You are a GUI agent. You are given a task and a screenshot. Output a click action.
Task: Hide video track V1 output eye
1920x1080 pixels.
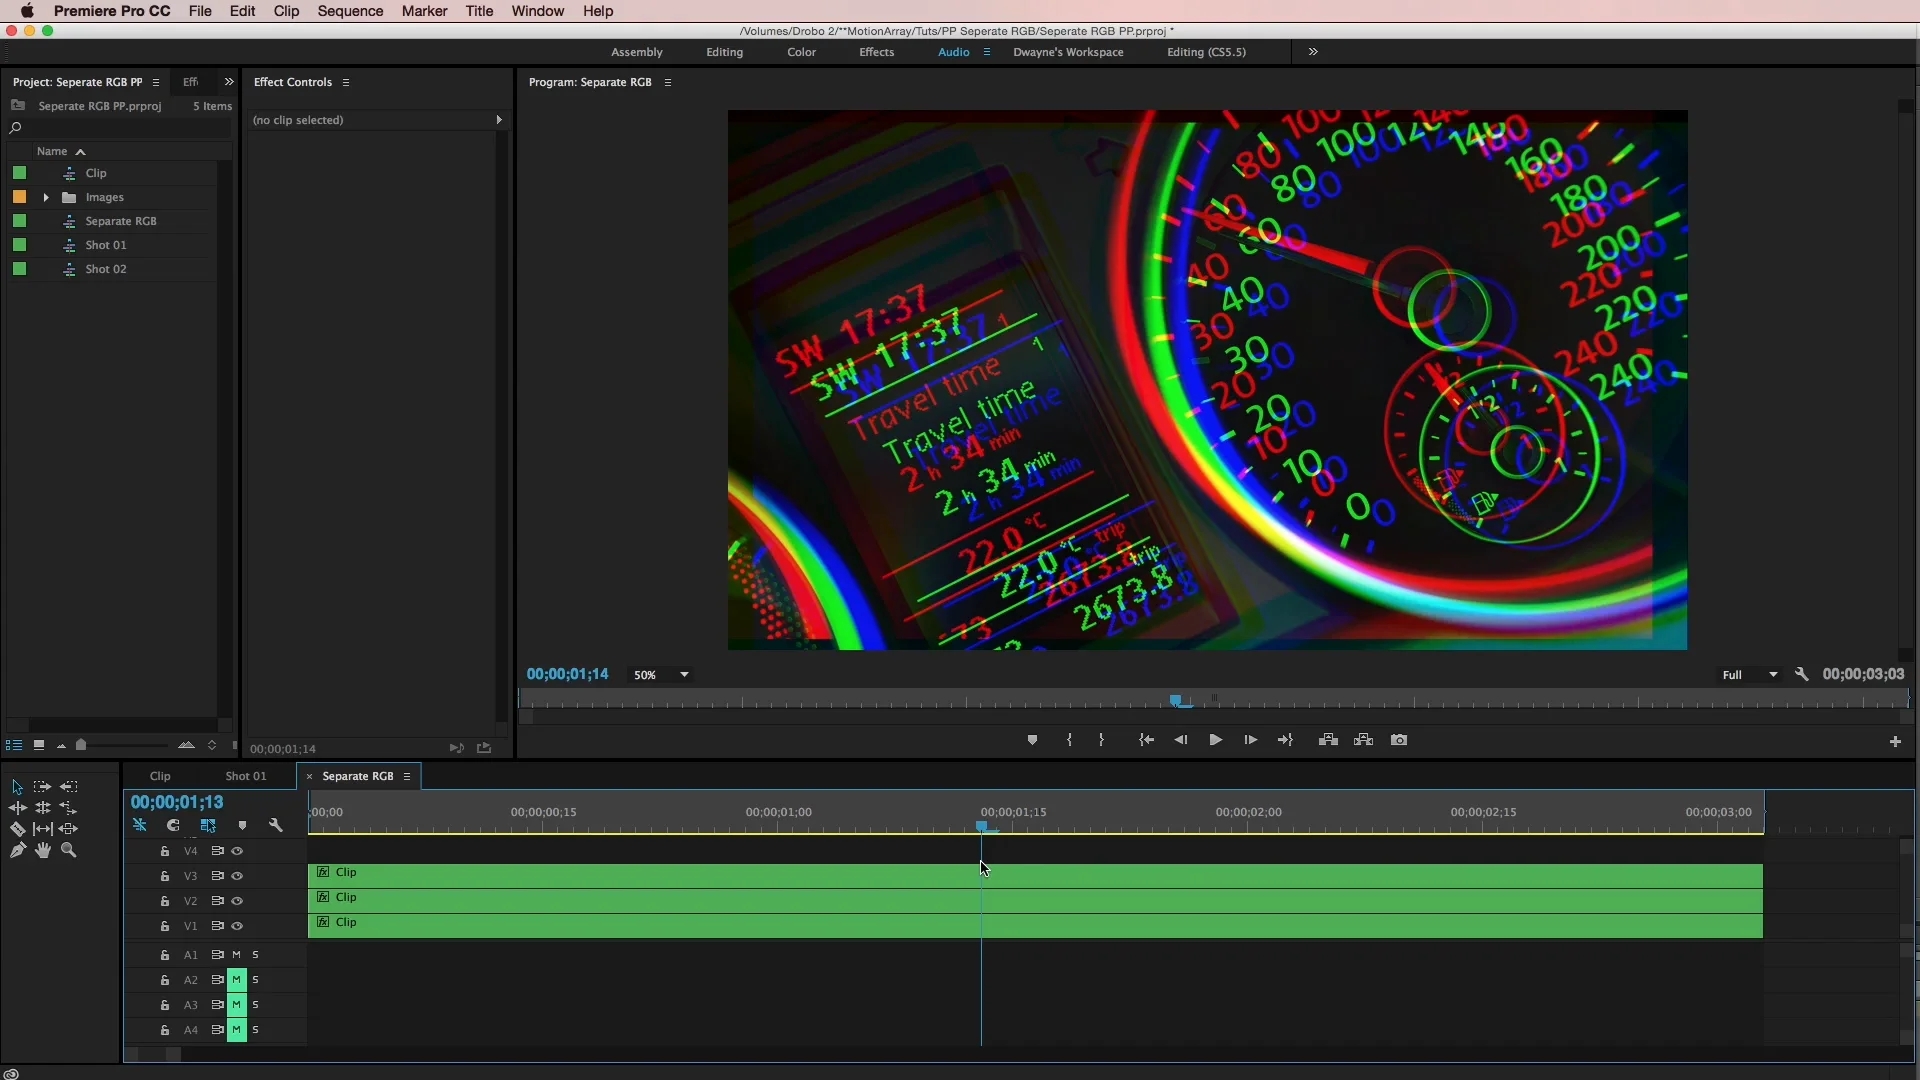point(237,926)
